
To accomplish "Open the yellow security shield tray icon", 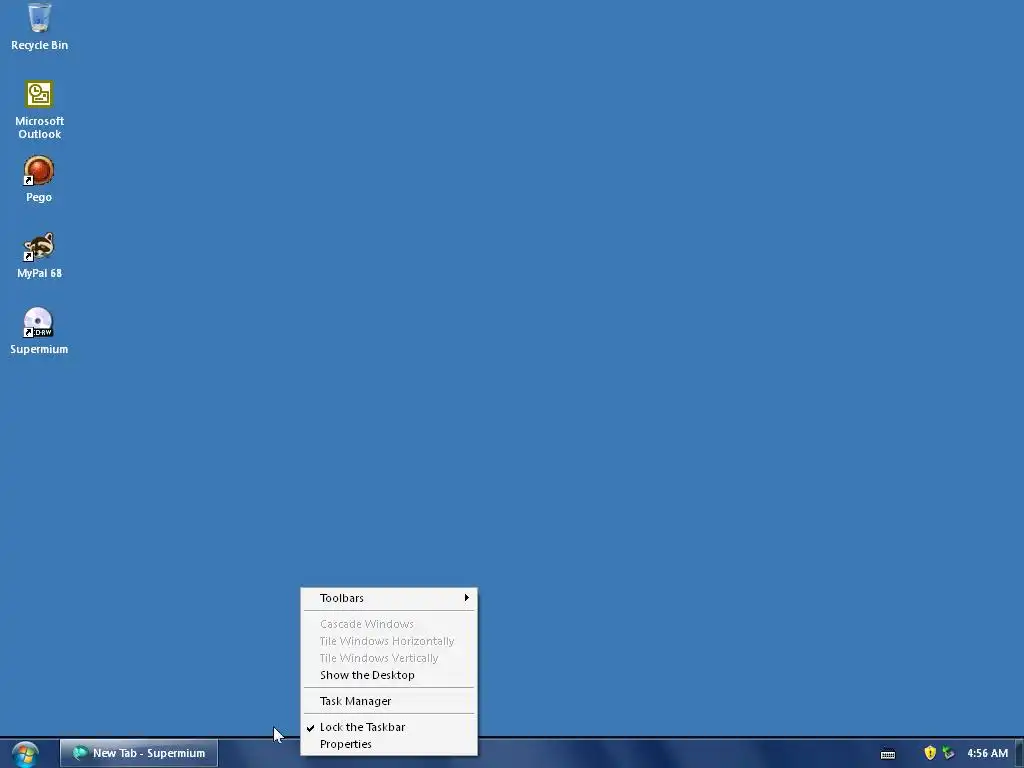I will [930, 753].
